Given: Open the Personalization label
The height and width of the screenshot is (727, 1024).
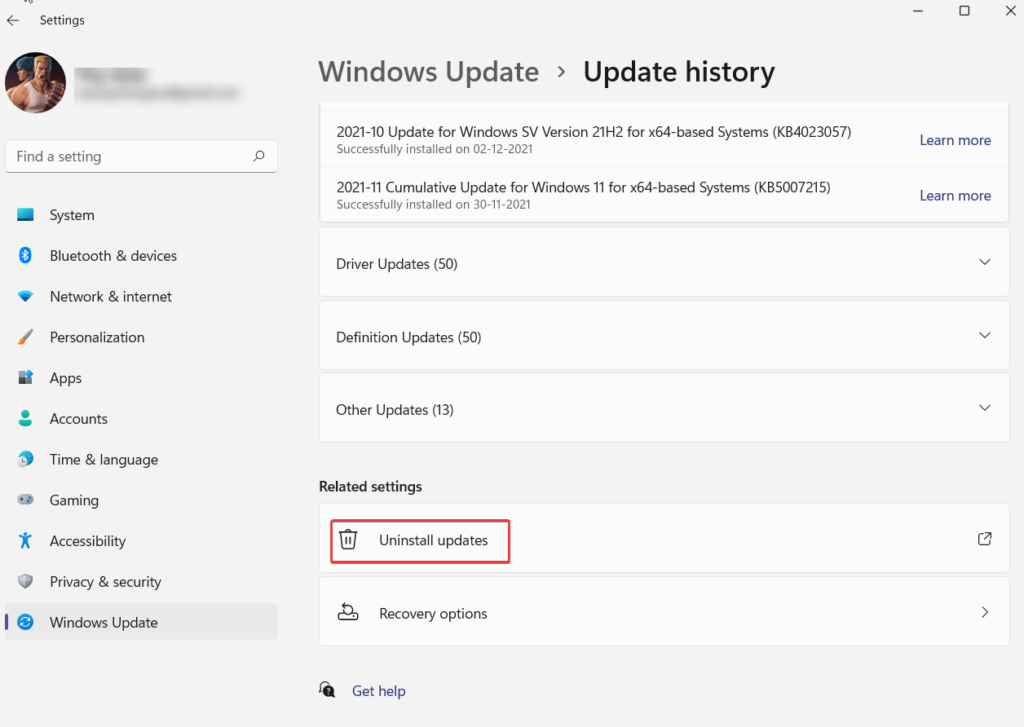Looking at the screenshot, I should (x=97, y=337).
